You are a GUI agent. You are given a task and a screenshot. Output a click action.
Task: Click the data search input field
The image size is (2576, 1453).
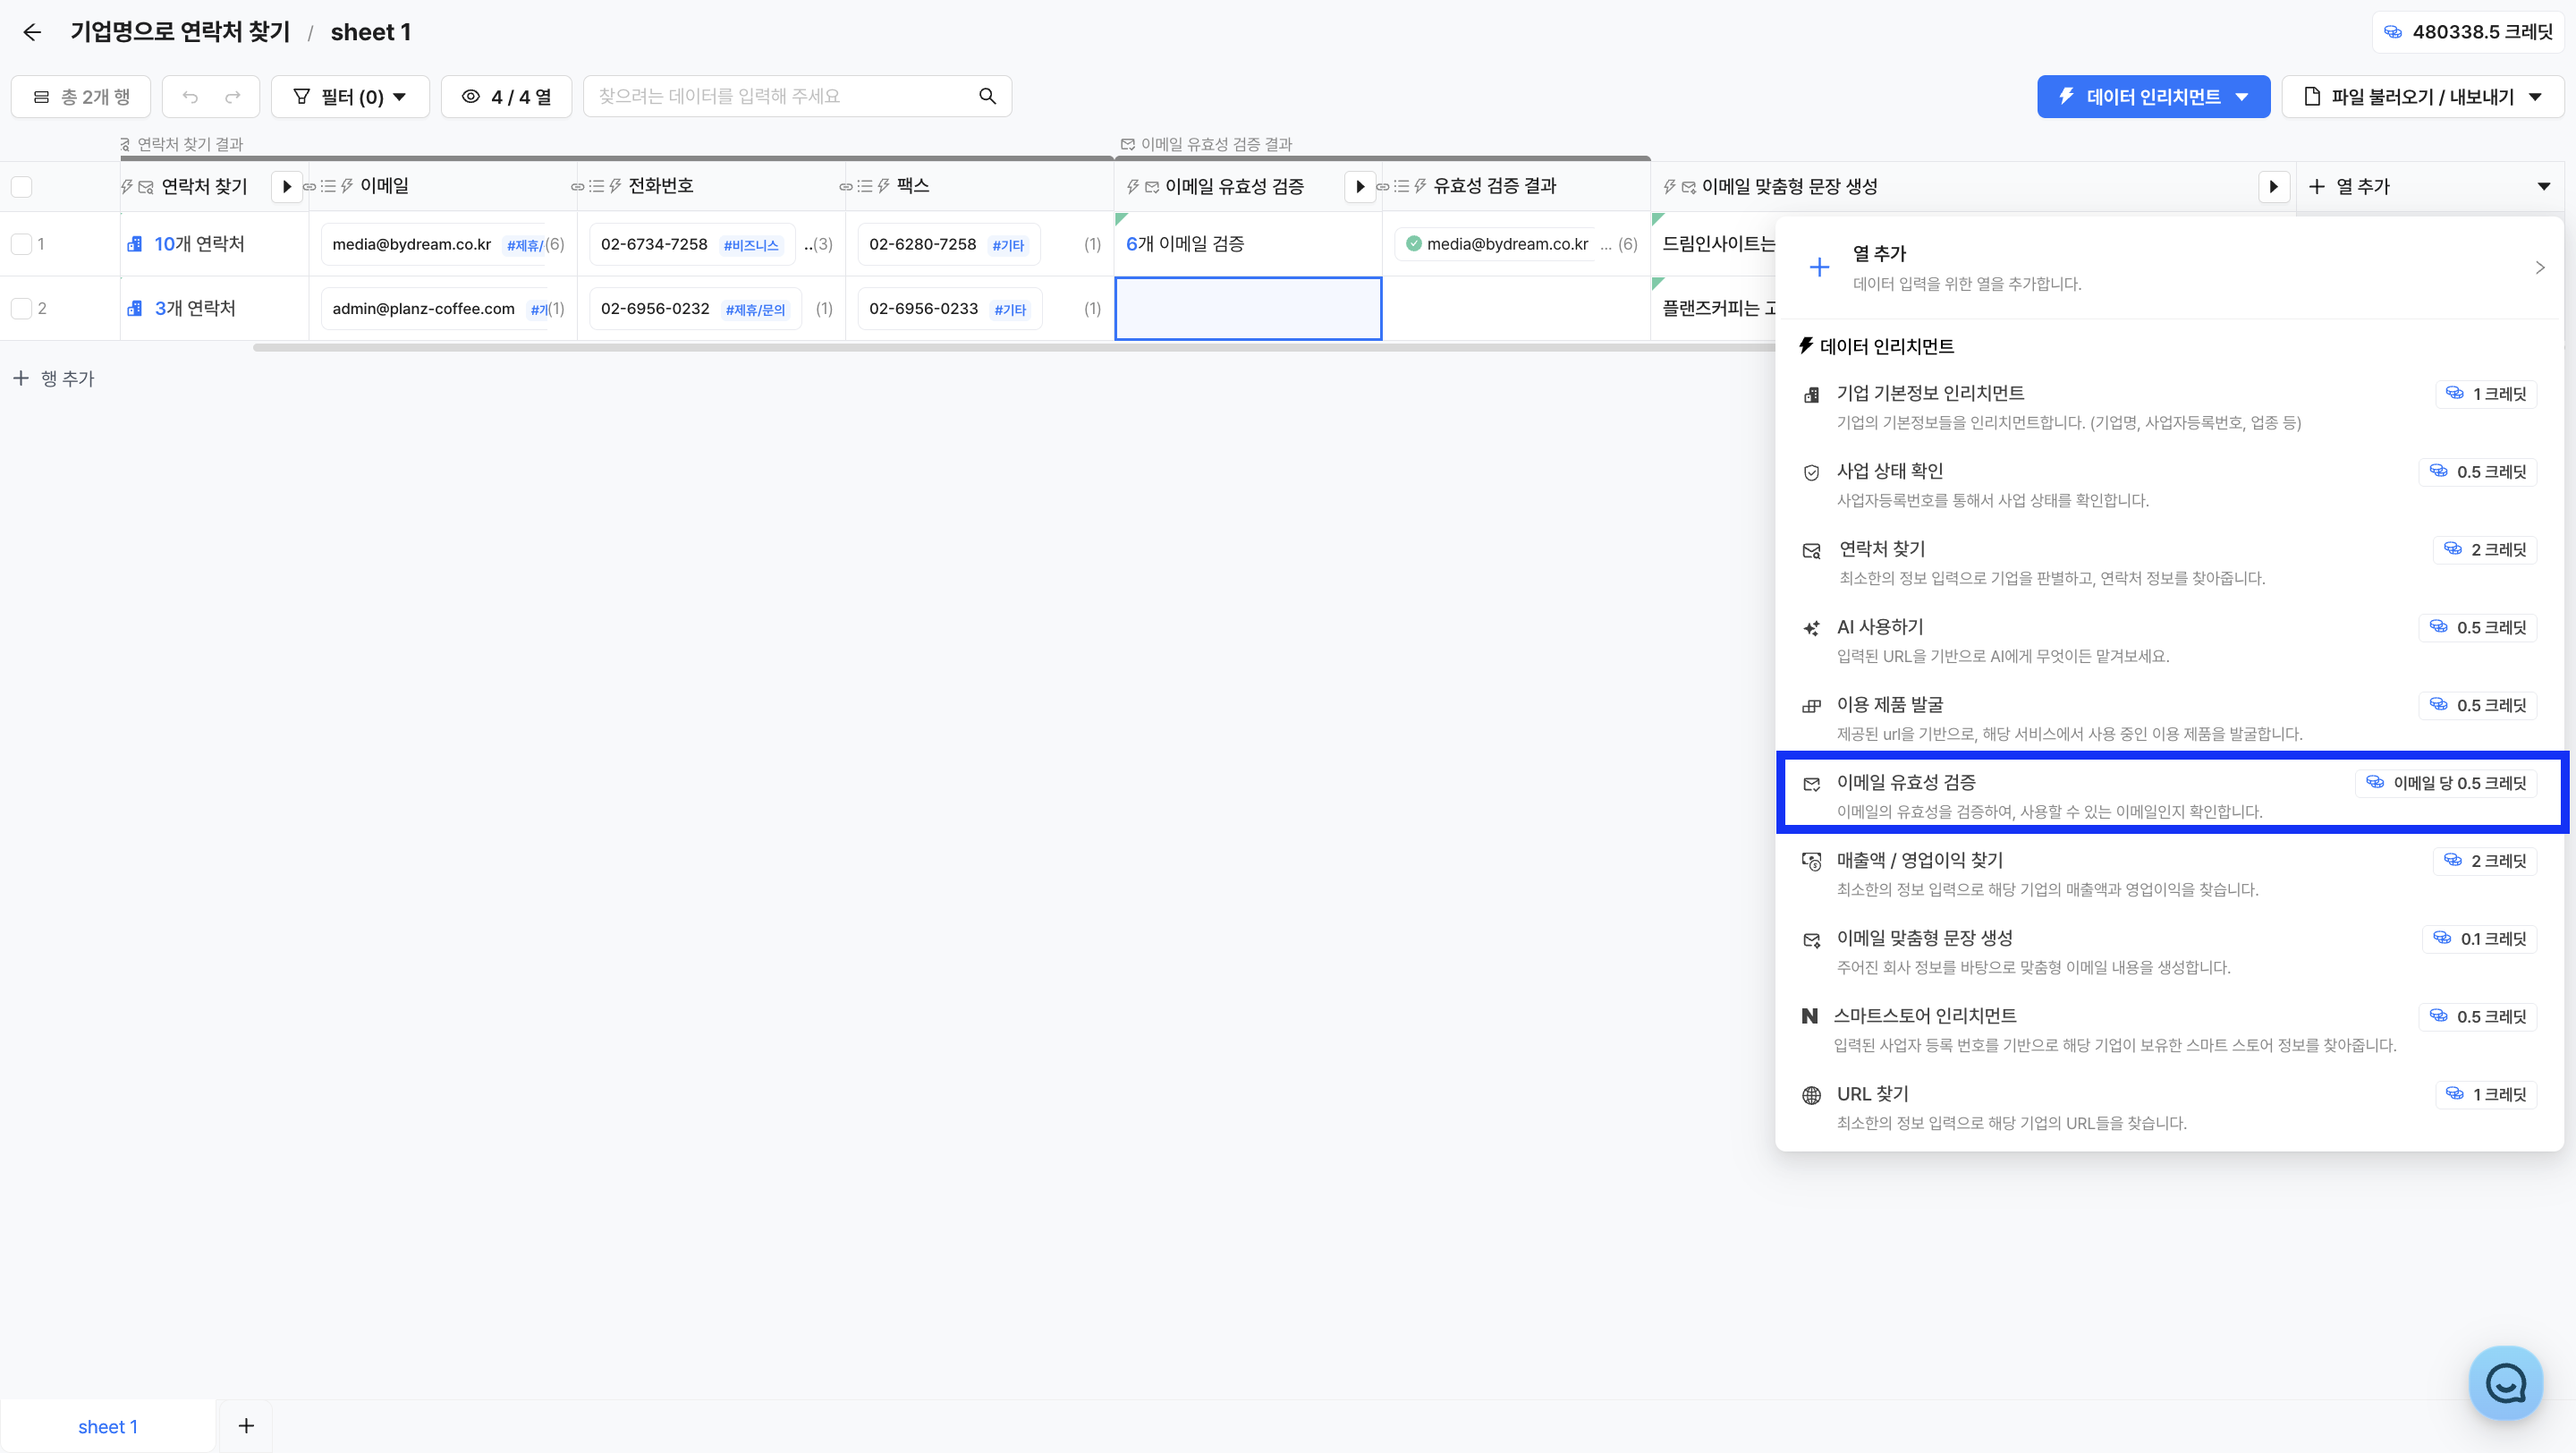click(780, 96)
